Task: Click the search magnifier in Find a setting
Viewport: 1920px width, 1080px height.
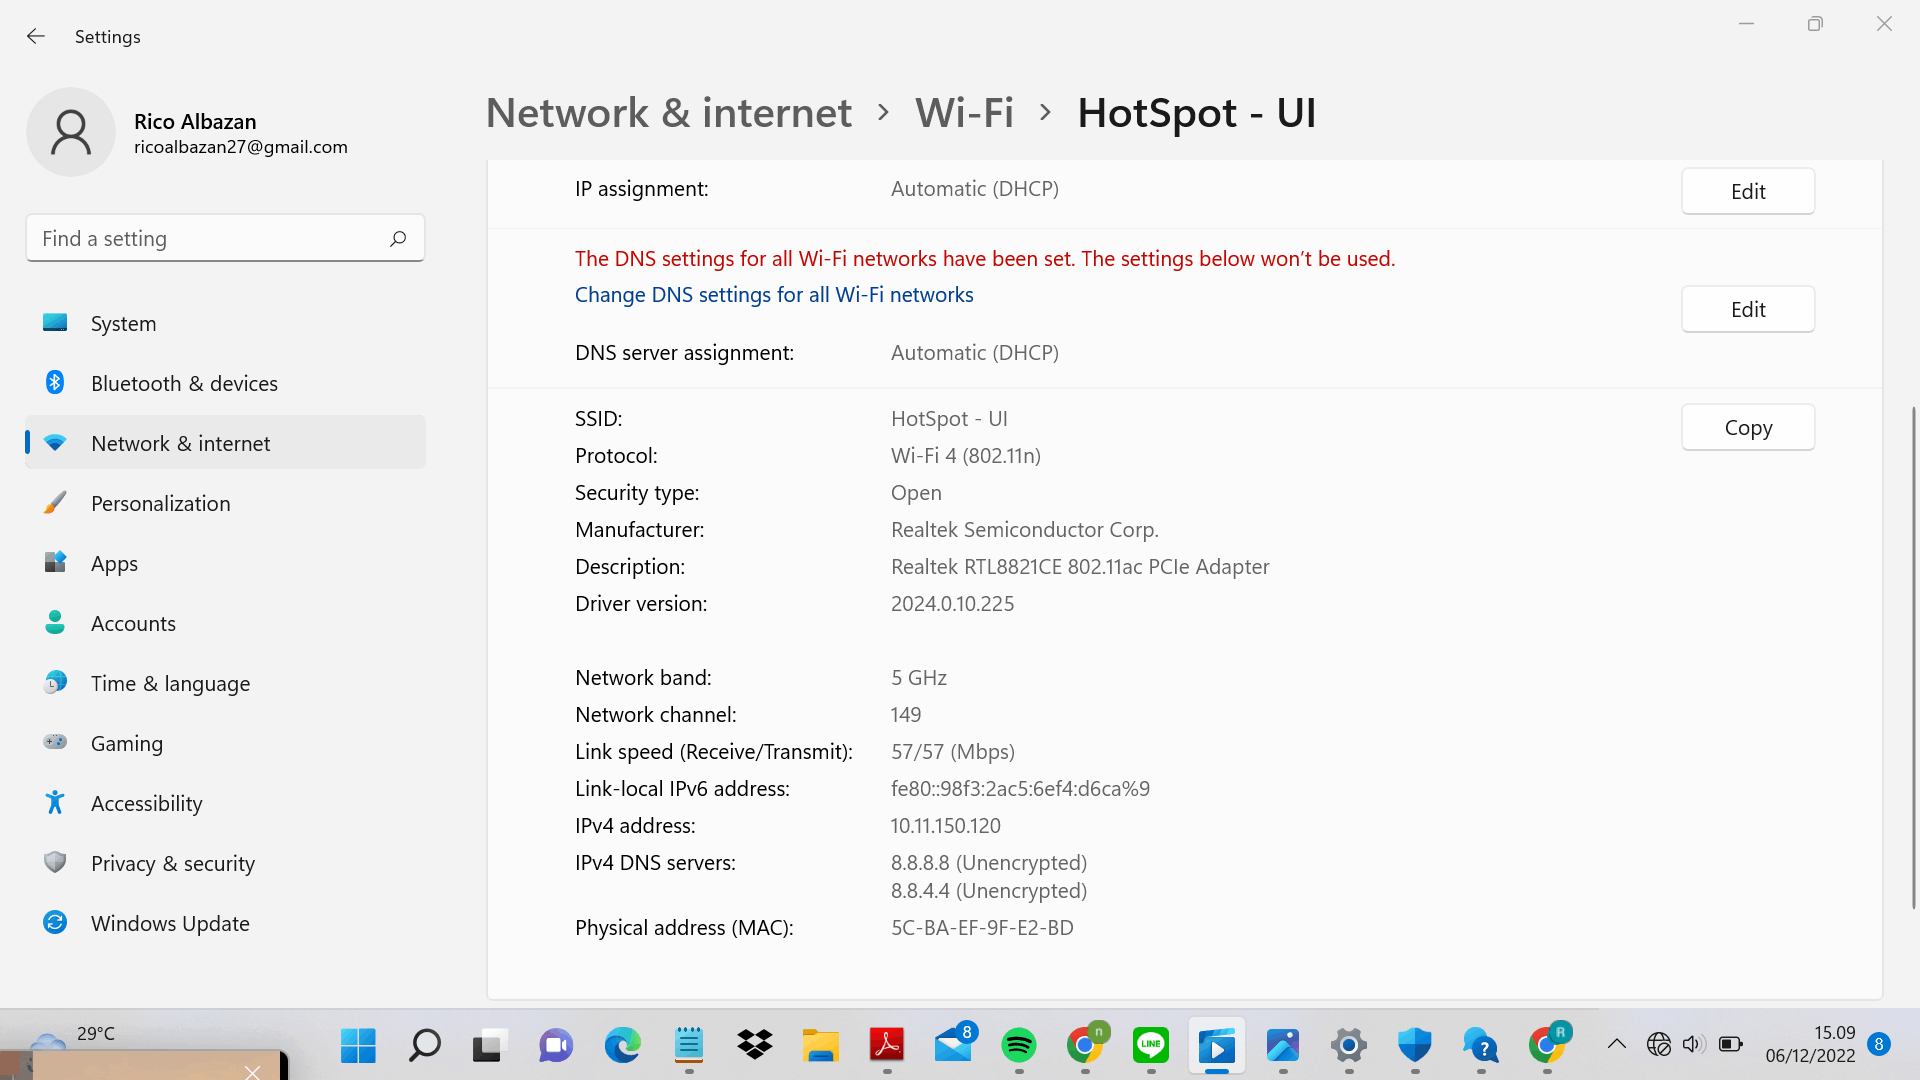Action: pyautogui.click(x=398, y=238)
